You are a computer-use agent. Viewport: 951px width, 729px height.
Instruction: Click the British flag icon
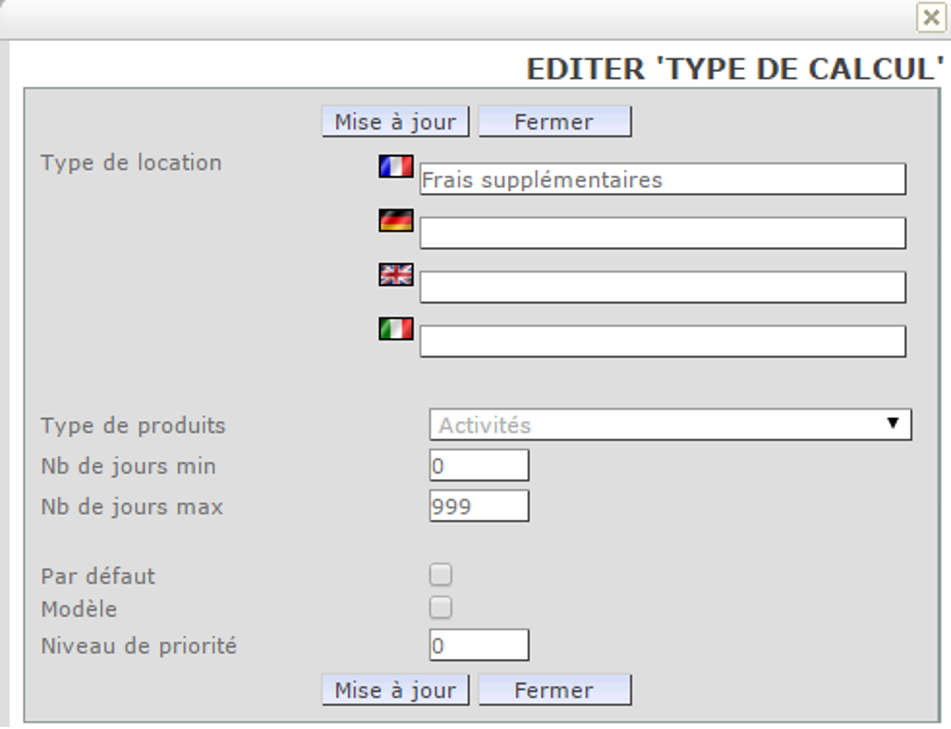[x=396, y=275]
